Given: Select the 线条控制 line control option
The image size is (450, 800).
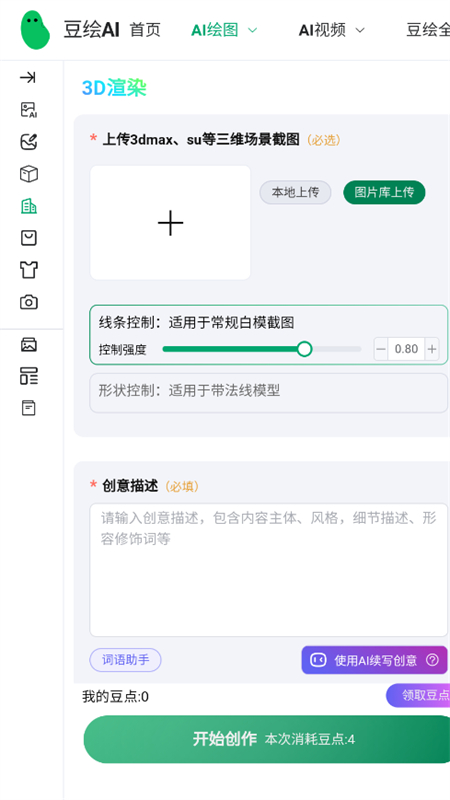Looking at the screenshot, I should point(269,335).
